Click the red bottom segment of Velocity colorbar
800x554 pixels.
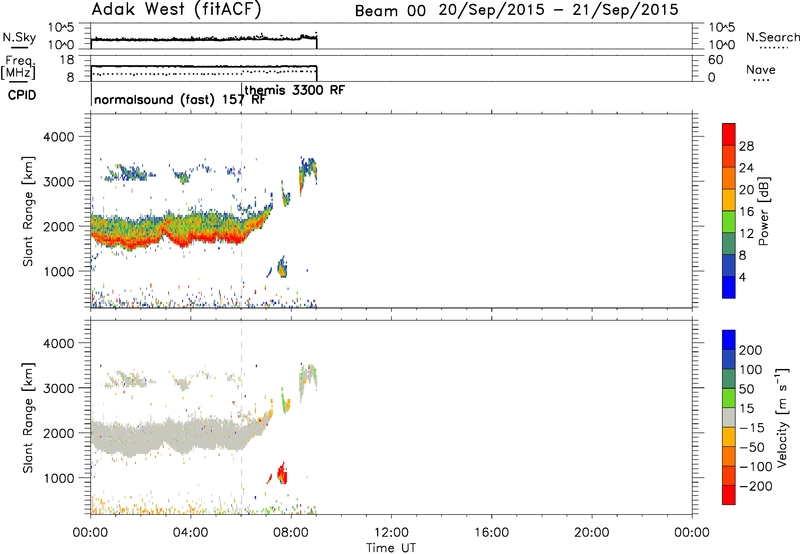tap(729, 495)
